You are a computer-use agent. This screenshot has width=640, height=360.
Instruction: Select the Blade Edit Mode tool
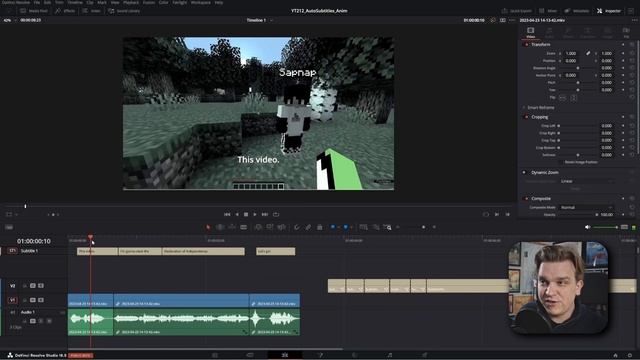pos(244,227)
